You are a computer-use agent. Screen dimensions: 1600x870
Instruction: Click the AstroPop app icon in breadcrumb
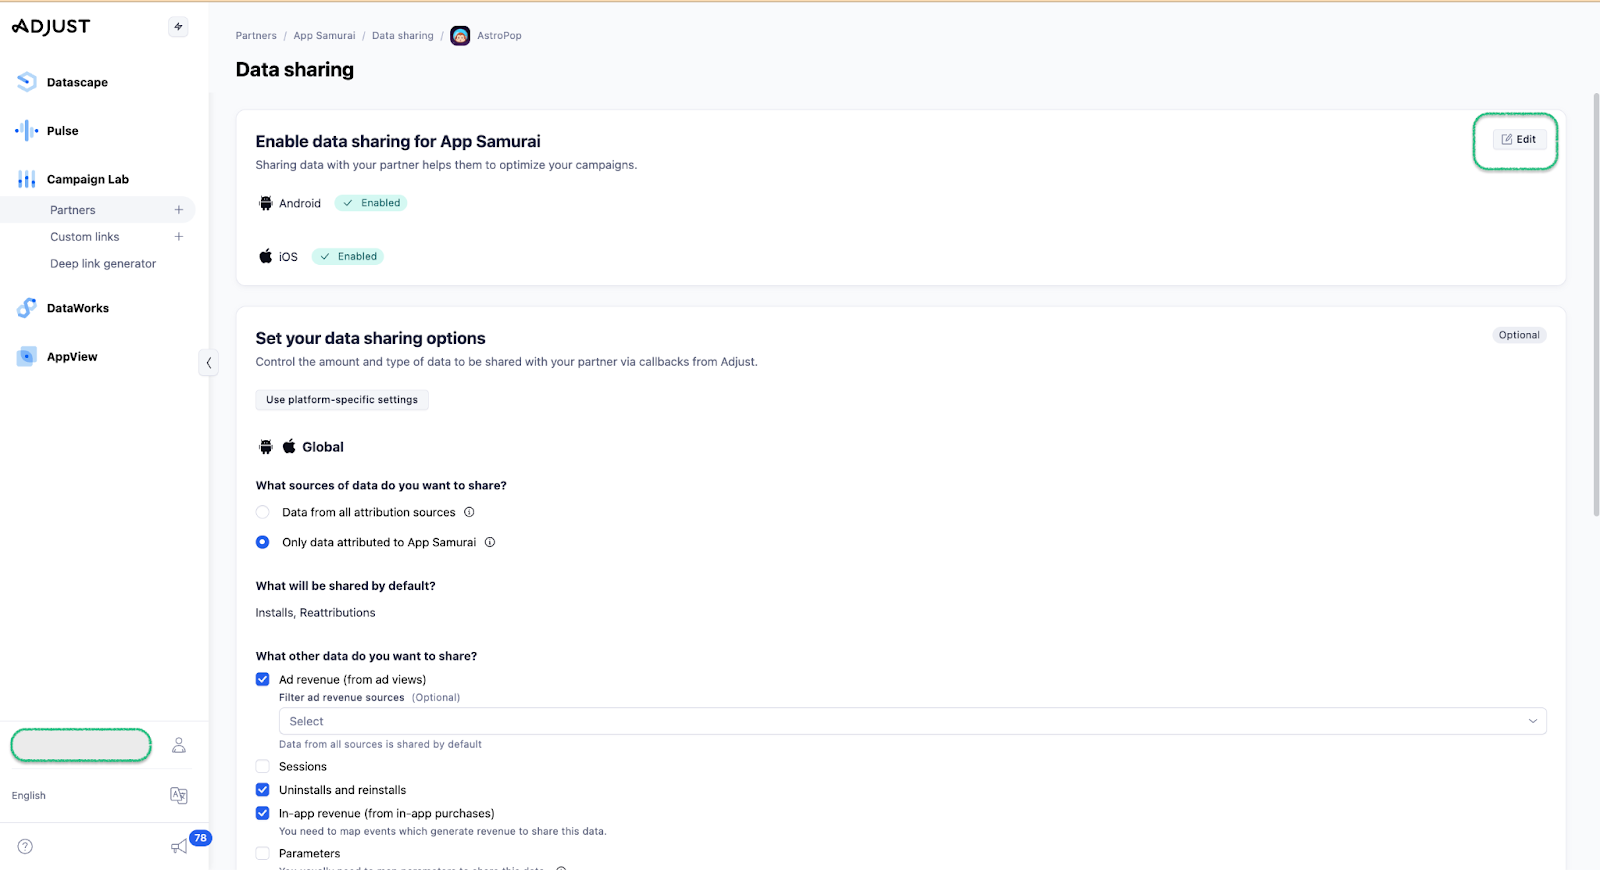pos(460,36)
